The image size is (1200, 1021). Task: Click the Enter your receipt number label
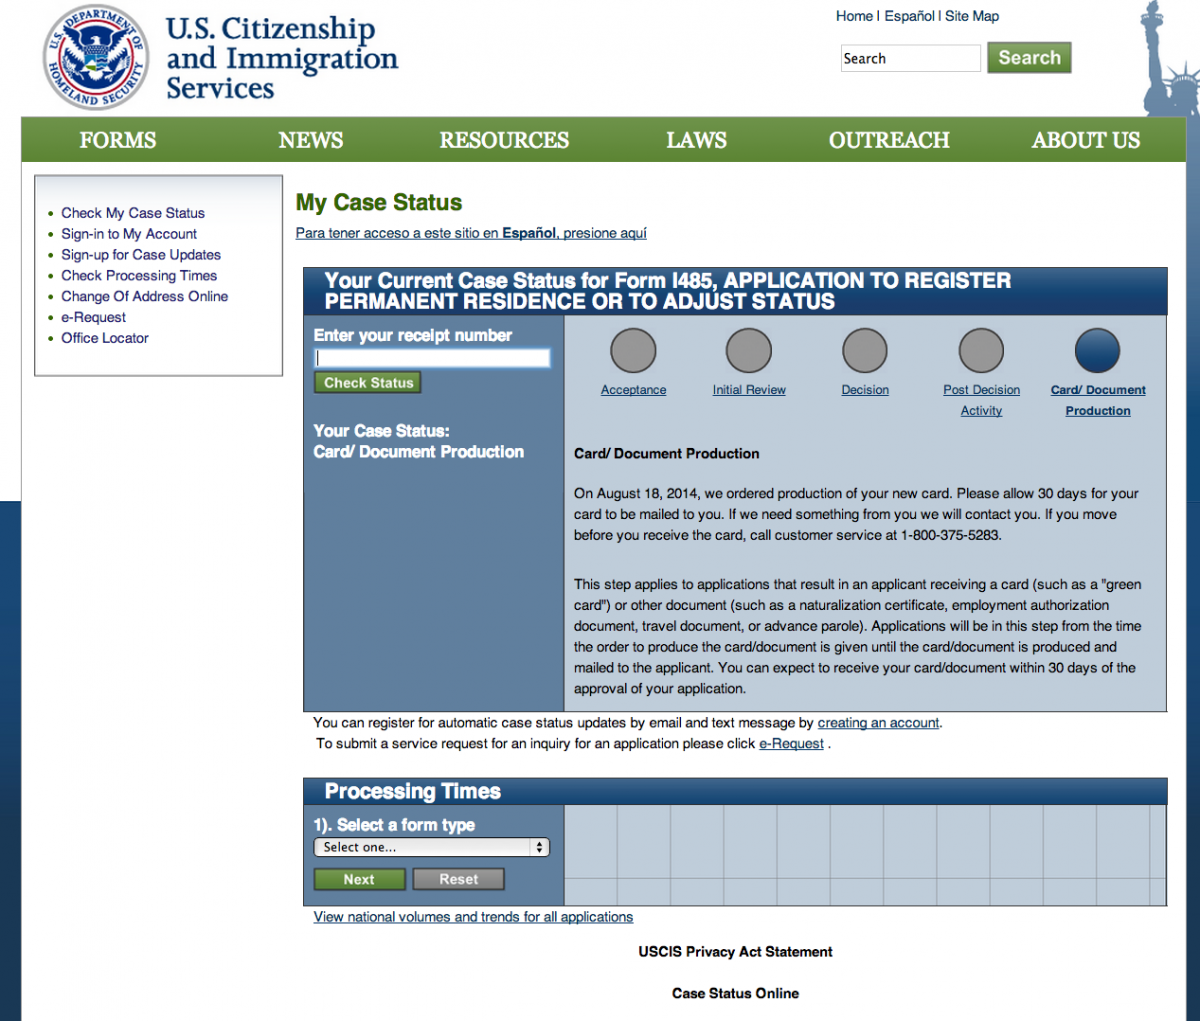413,336
